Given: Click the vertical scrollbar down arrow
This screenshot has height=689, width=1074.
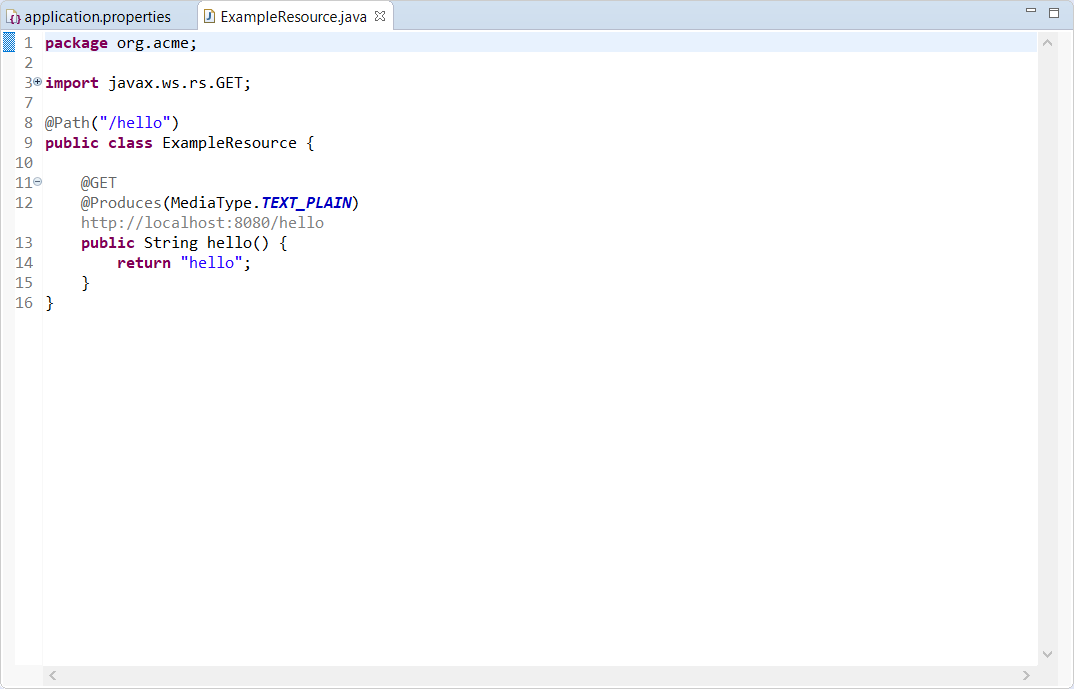Looking at the screenshot, I should pos(1048,654).
